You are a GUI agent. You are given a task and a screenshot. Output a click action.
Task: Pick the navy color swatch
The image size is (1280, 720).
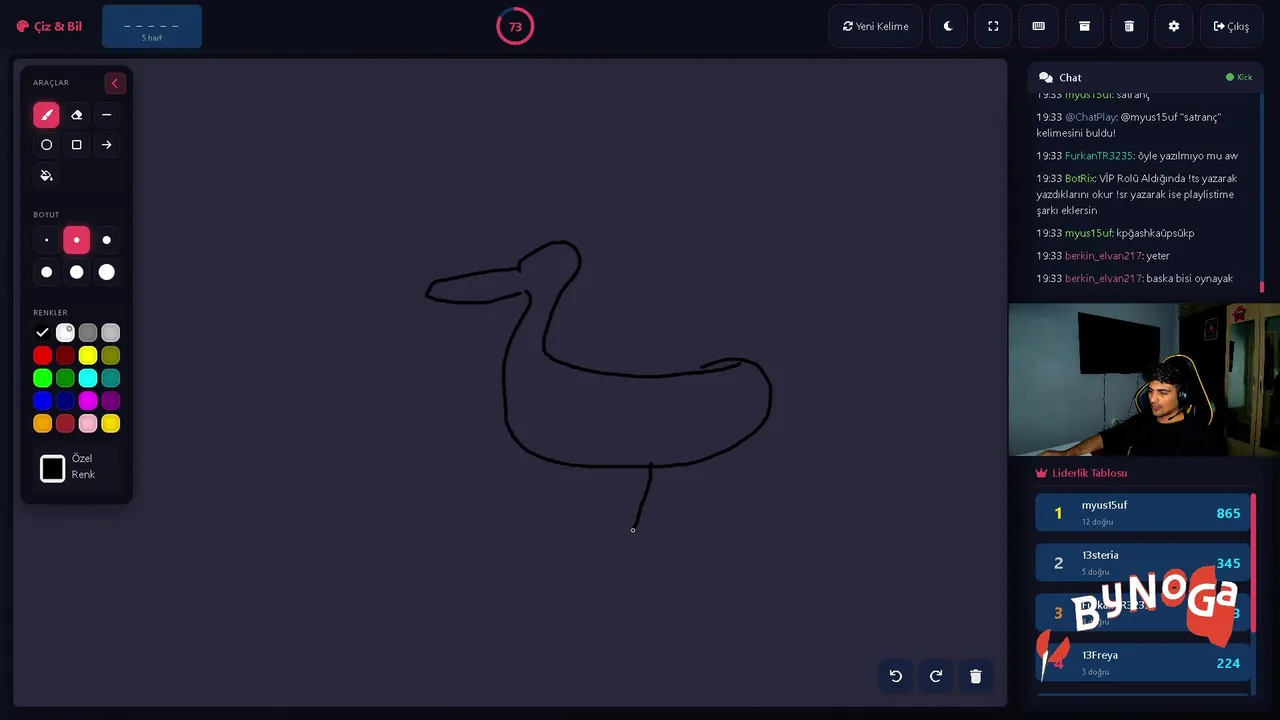65,401
